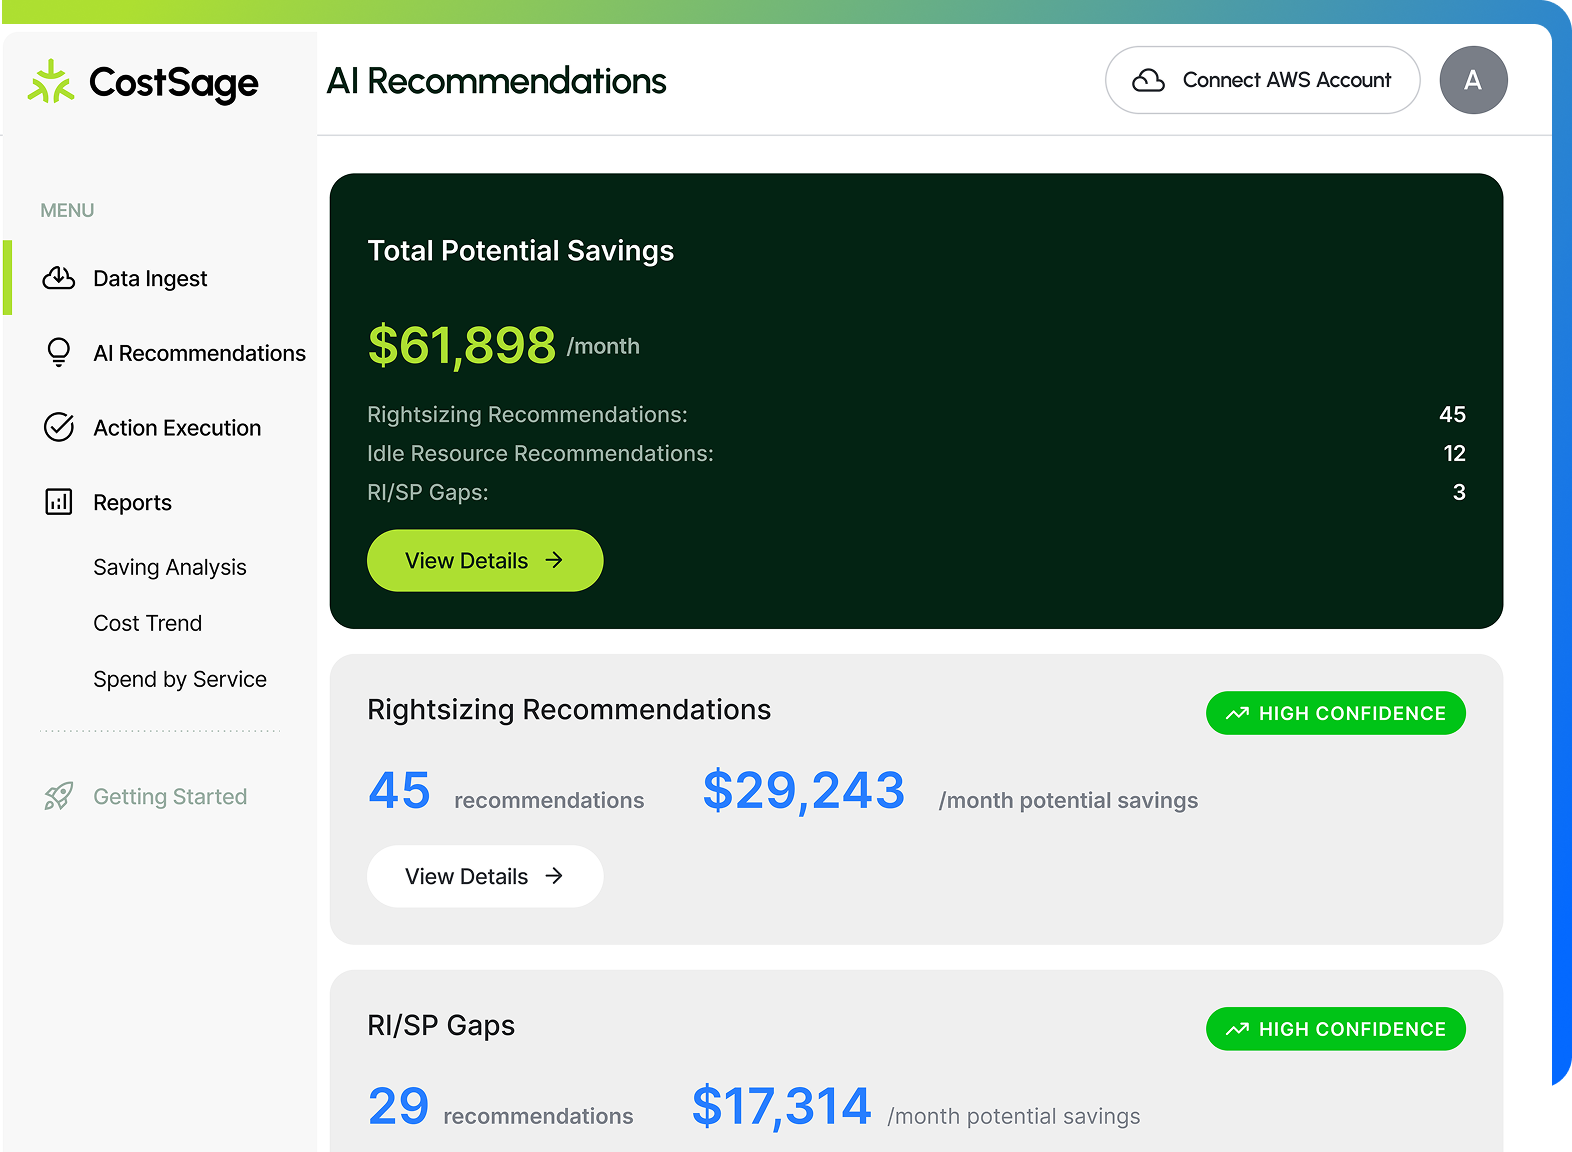Click the Reports bar chart icon
This screenshot has height=1152, width=1572.
click(59, 502)
